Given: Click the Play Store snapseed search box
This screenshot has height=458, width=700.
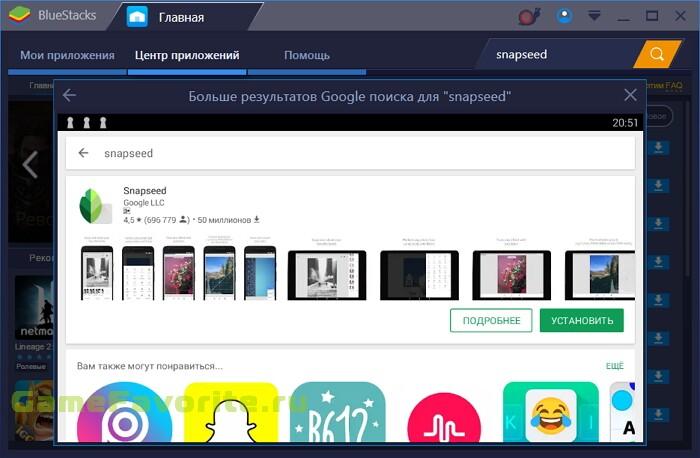Looking at the screenshot, I should 350,153.
